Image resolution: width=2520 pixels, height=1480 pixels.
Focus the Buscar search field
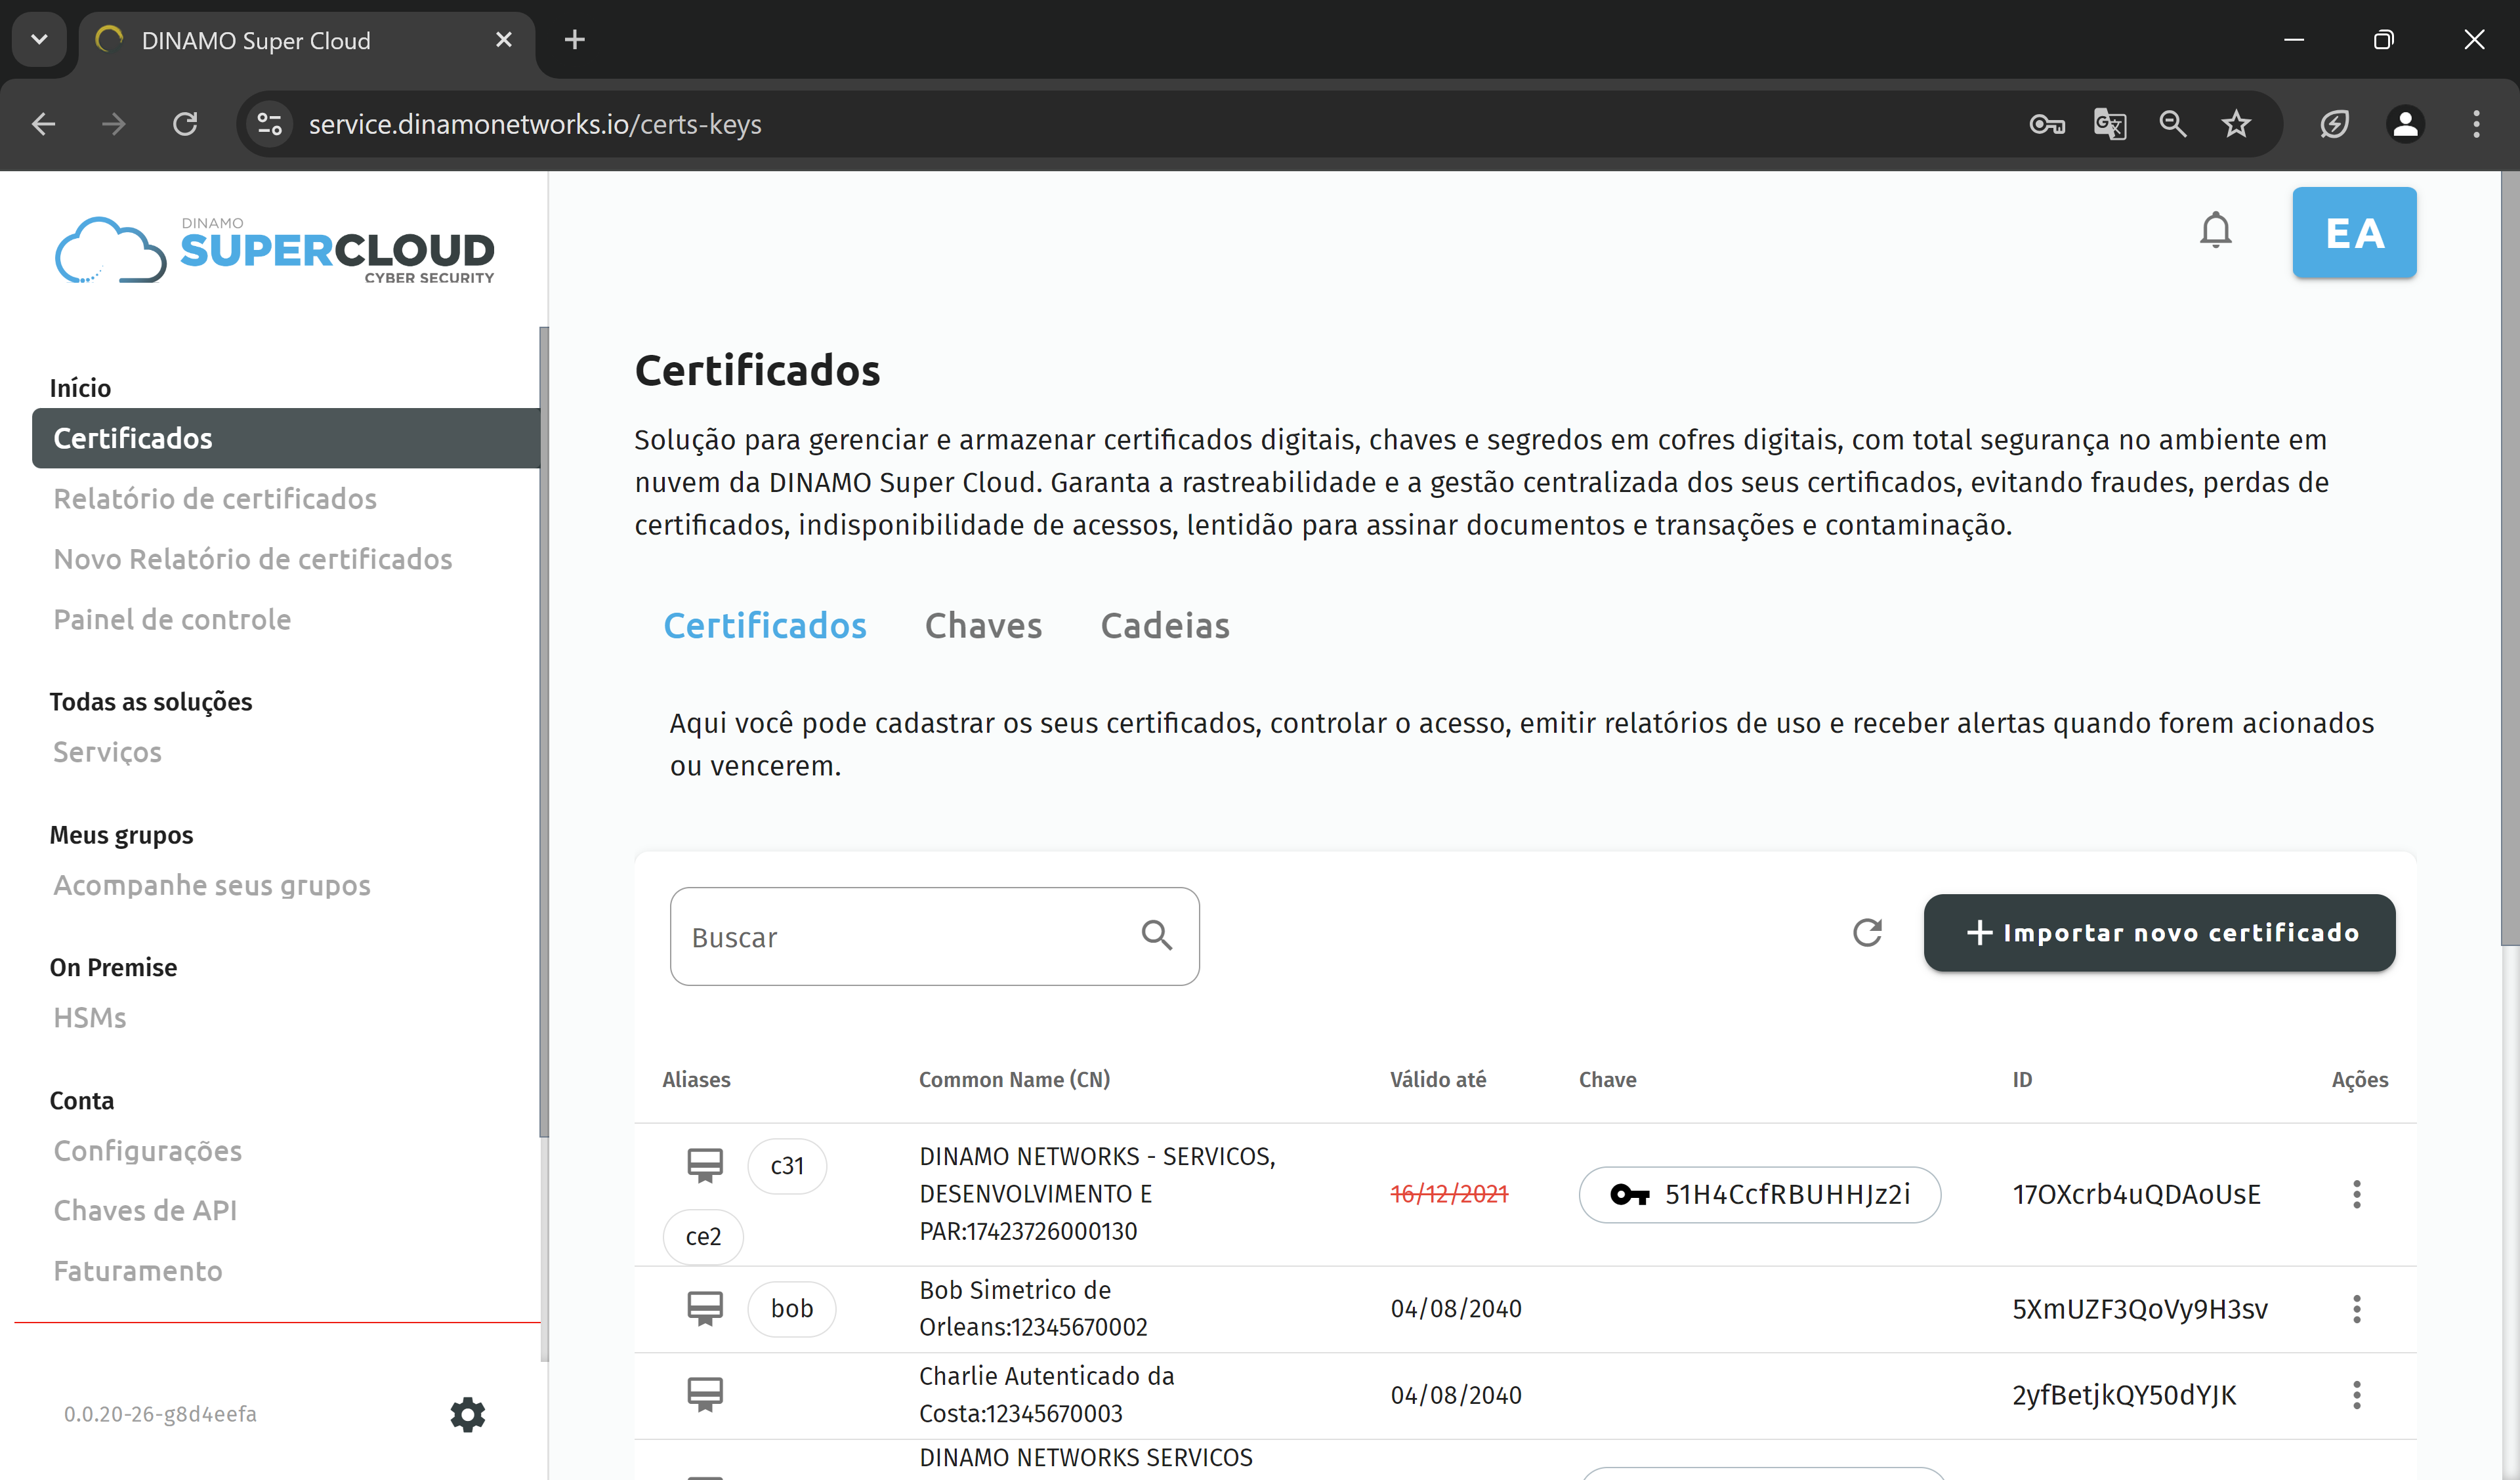pyautogui.click(x=934, y=936)
